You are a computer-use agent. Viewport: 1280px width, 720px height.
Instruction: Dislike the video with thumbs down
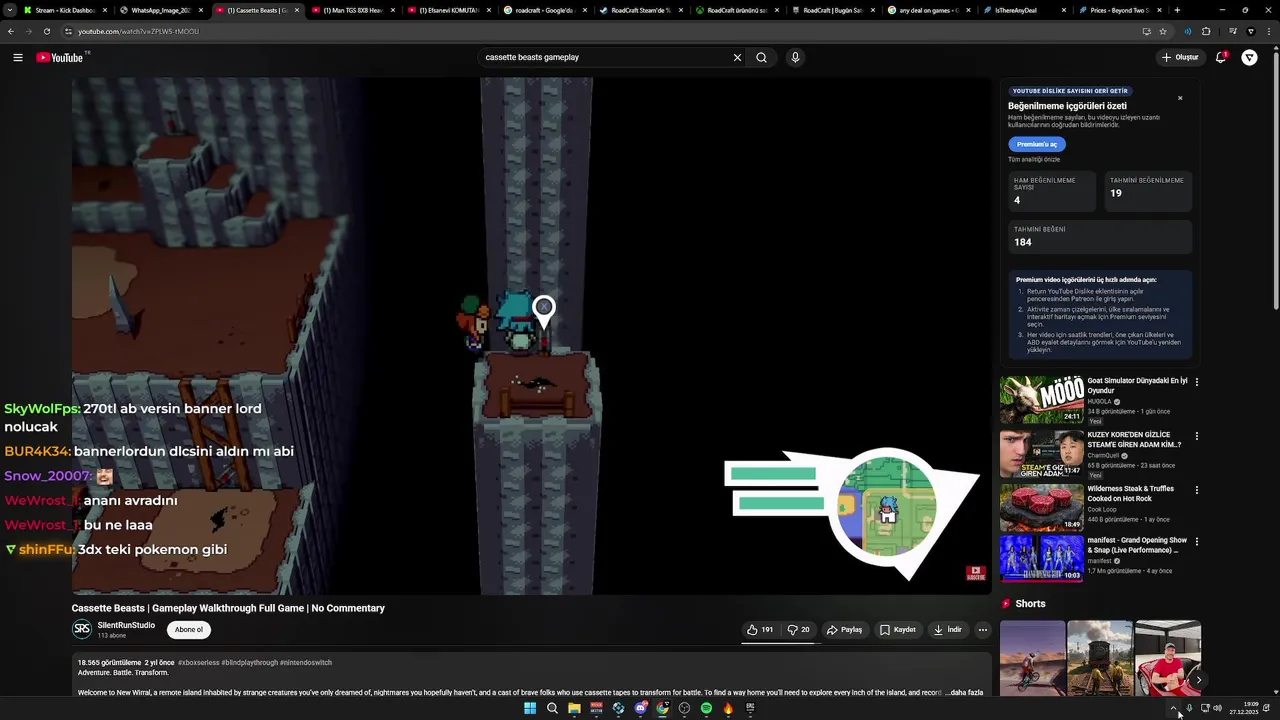coord(799,630)
